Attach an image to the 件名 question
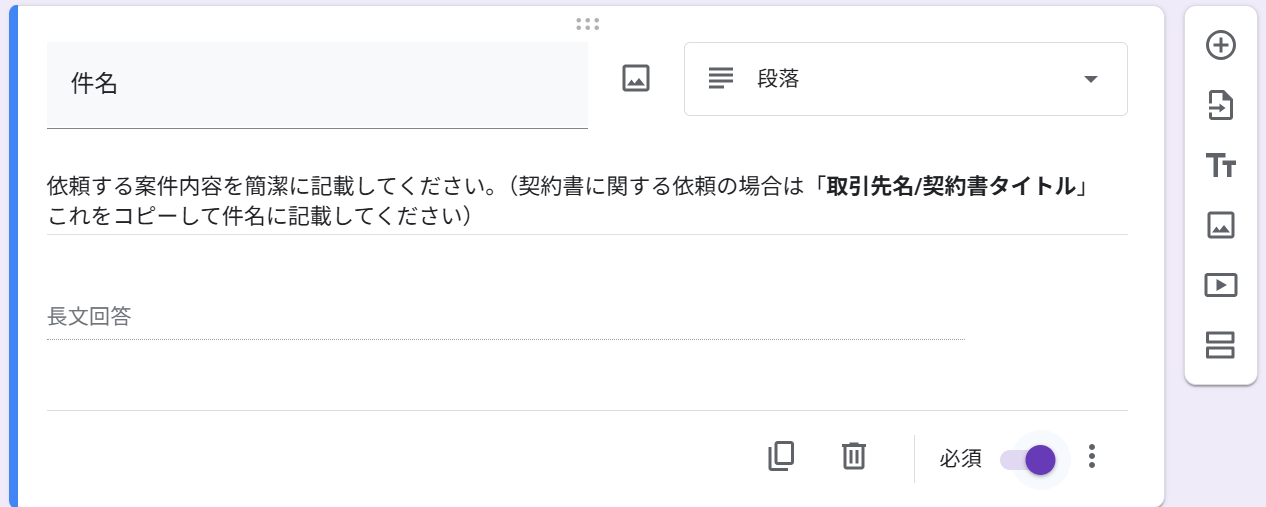This screenshot has height=507, width=1266. point(636,78)
